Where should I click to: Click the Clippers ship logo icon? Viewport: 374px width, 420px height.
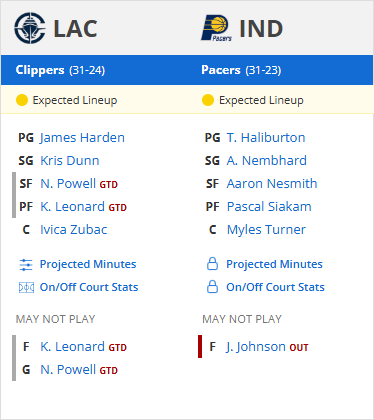(30, 28)
